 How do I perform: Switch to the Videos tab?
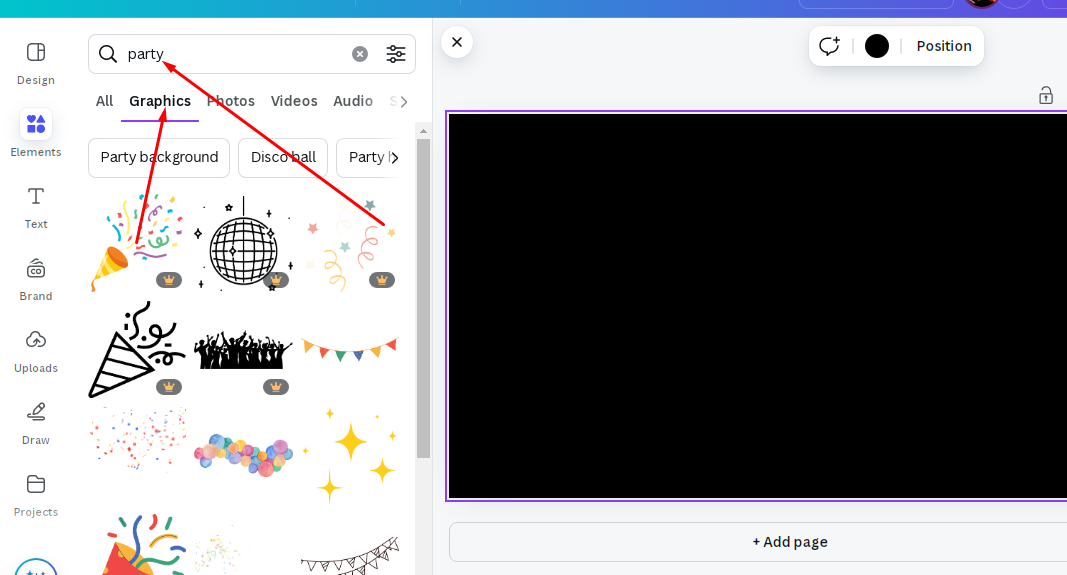294,101
